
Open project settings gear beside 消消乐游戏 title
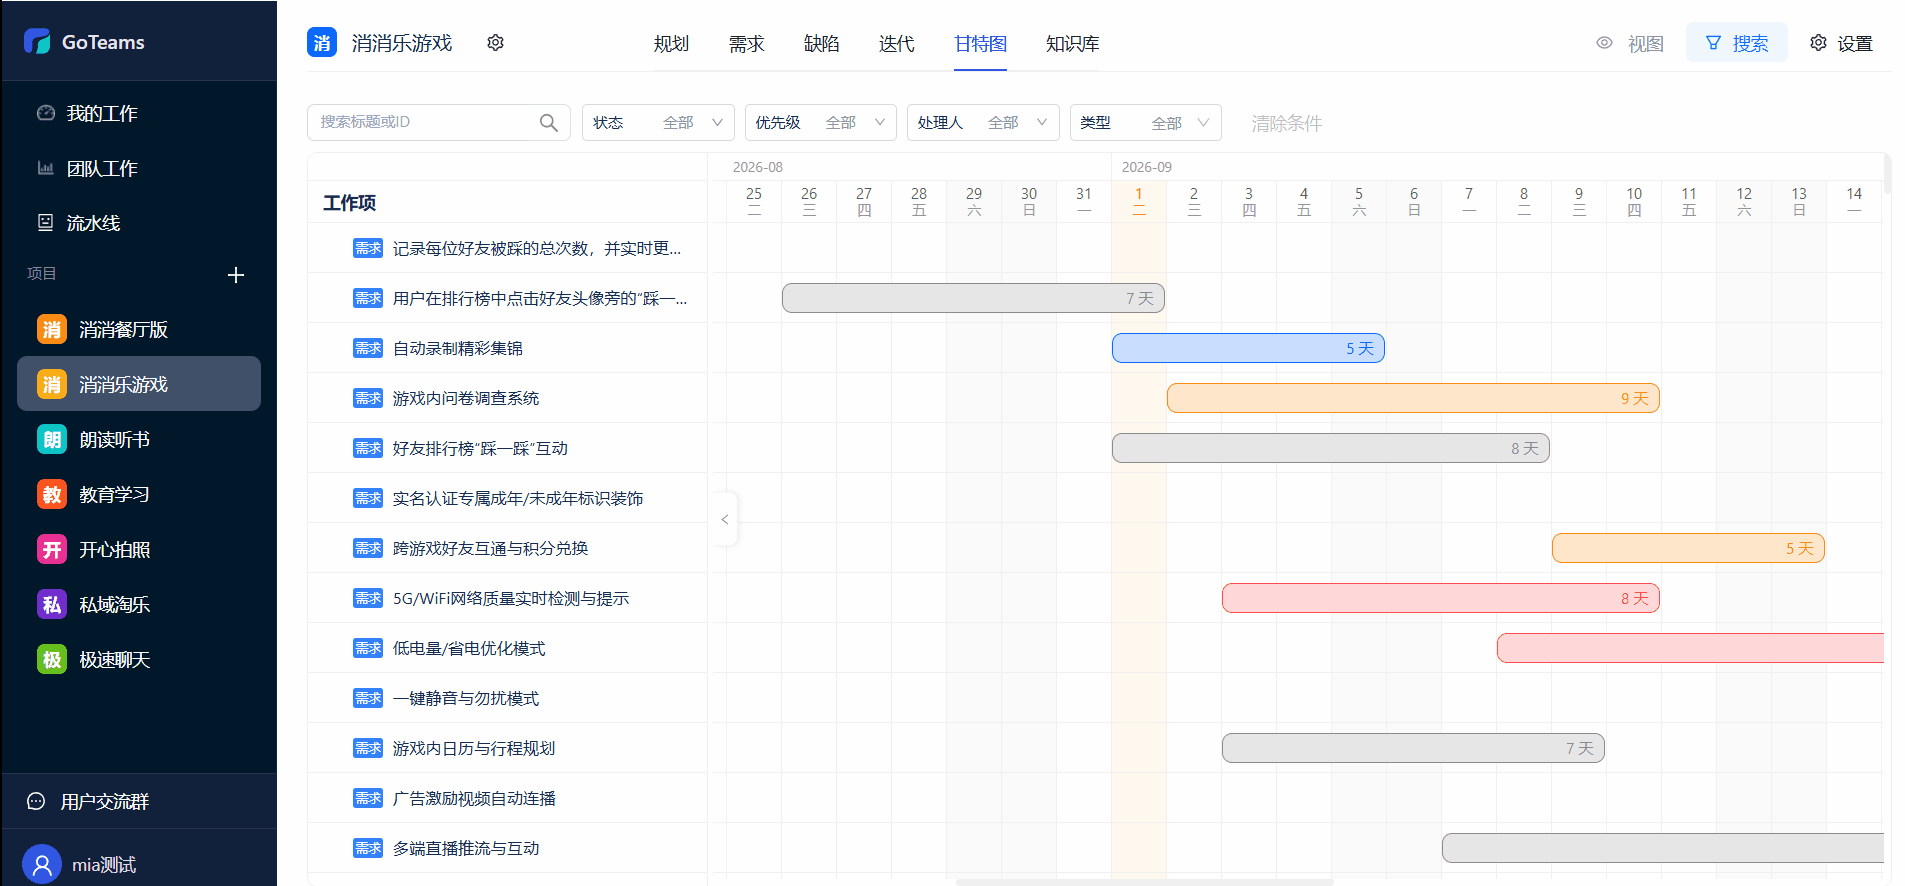[495, 43]
